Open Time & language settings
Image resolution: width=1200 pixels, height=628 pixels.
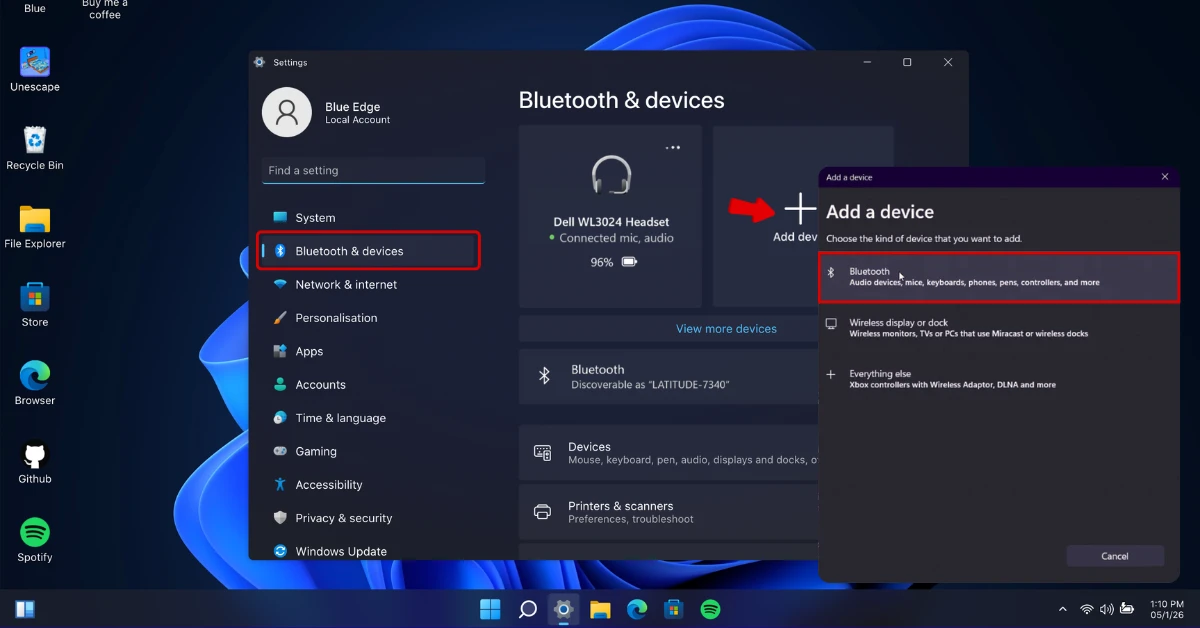point(371,418)
